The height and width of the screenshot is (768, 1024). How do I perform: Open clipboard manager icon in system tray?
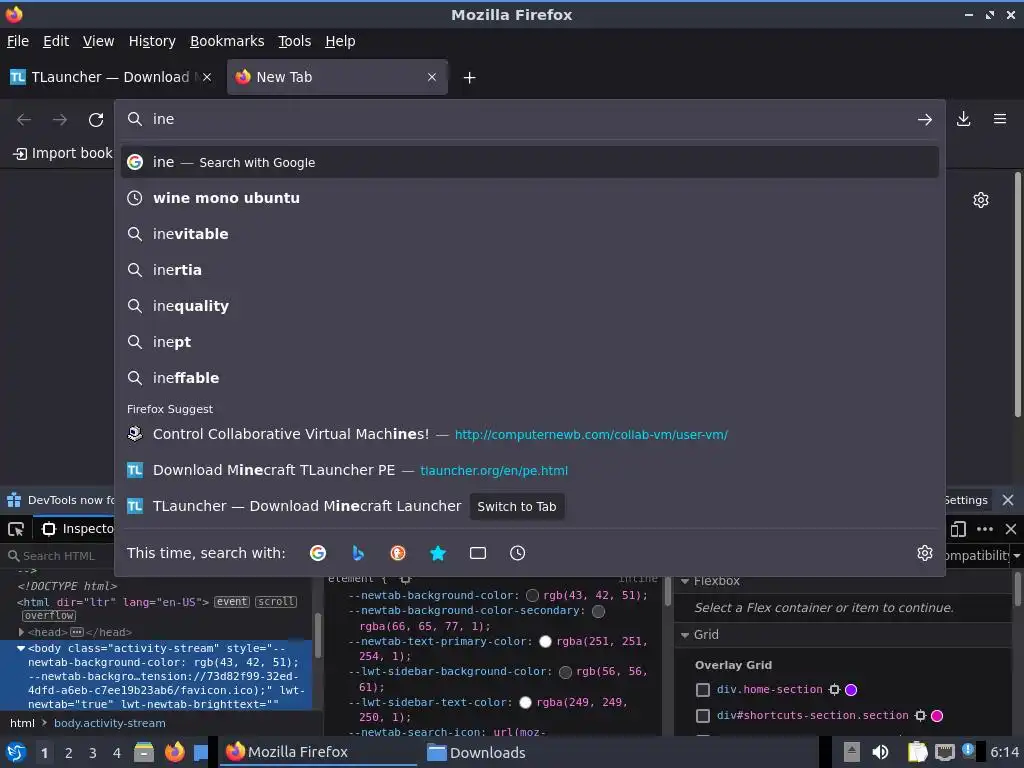[917, 752]
